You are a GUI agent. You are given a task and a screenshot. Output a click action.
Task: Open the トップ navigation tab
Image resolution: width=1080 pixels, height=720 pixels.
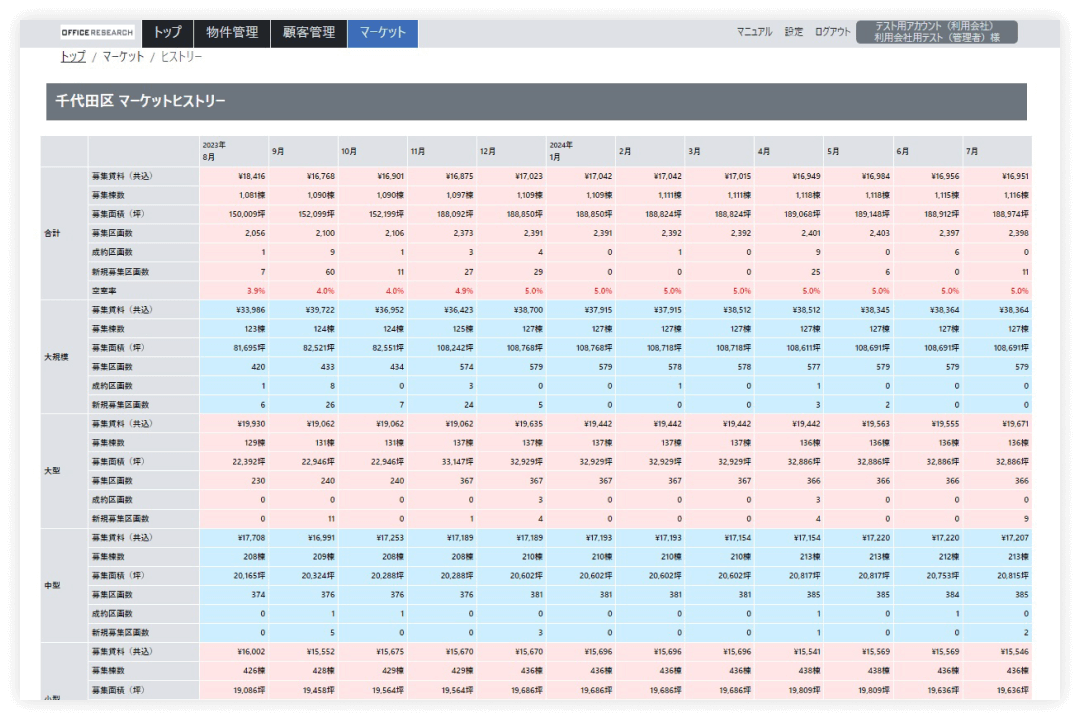tap(167, 33)
